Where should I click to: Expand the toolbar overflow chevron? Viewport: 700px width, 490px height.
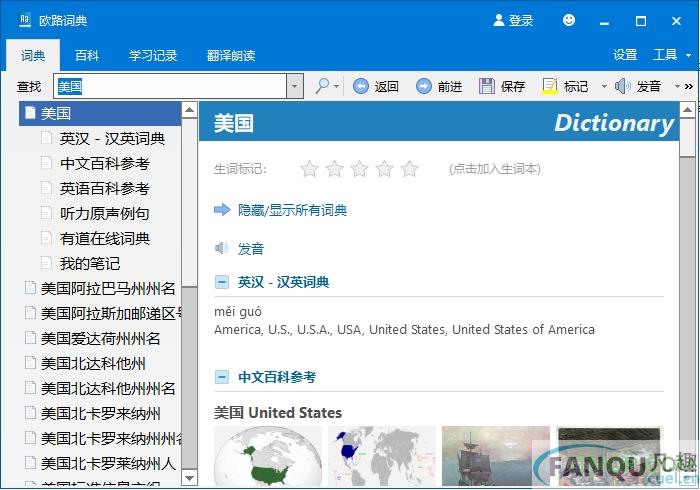tap(689, 86)
